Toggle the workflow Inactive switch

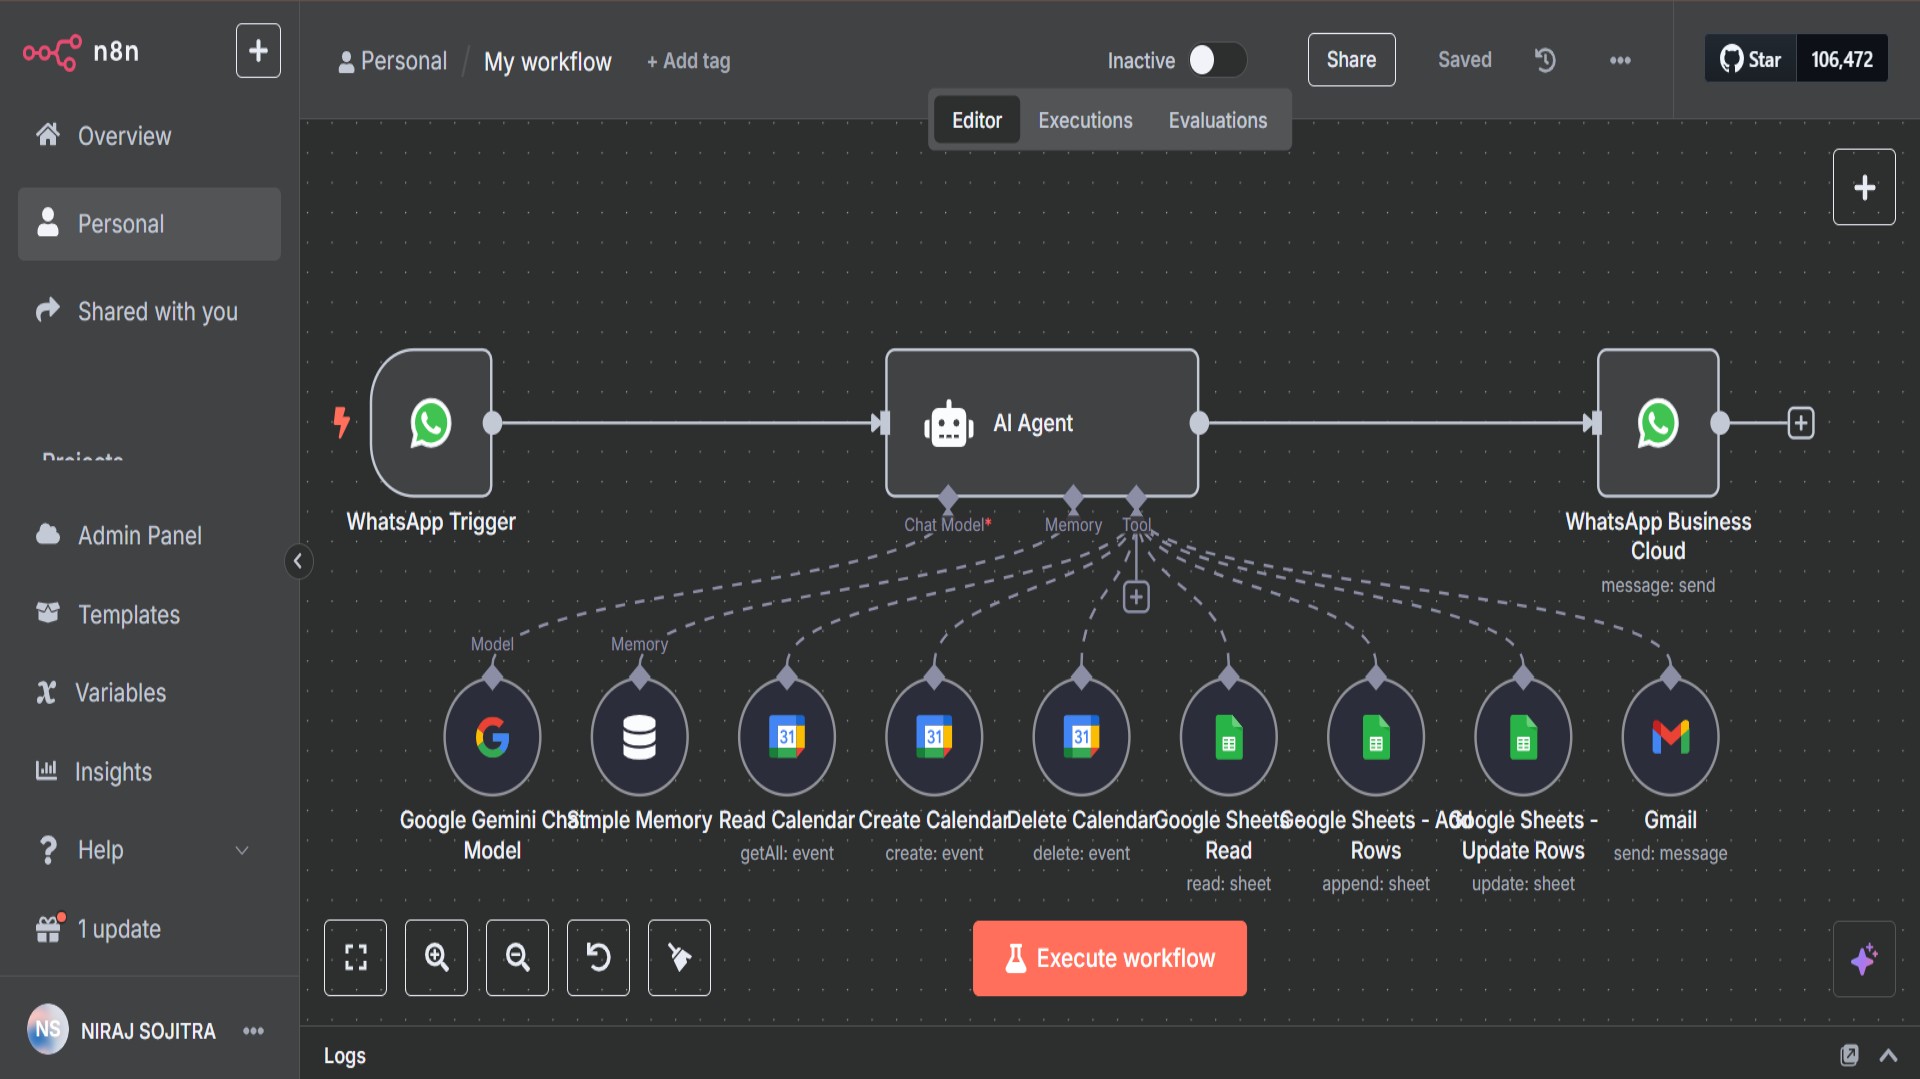pyautogui.click(x=1216, y=60)
